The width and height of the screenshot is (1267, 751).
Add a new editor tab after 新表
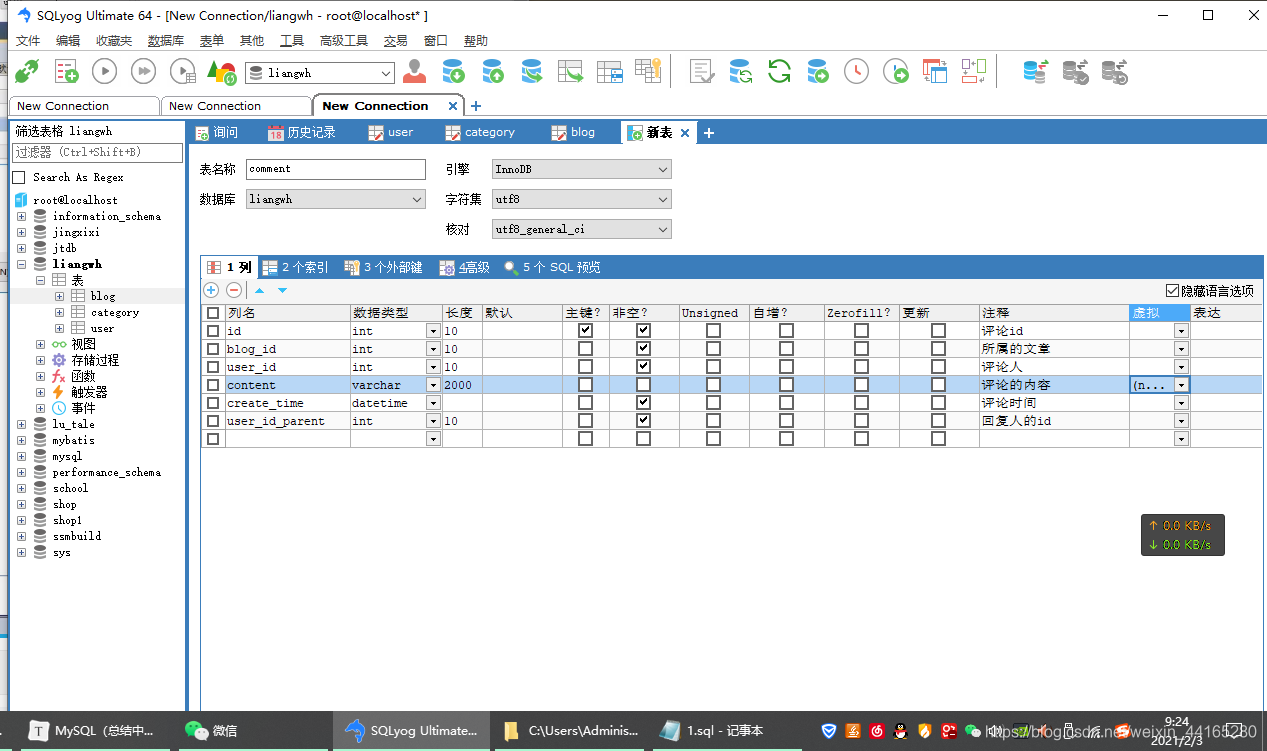[709, 133]
